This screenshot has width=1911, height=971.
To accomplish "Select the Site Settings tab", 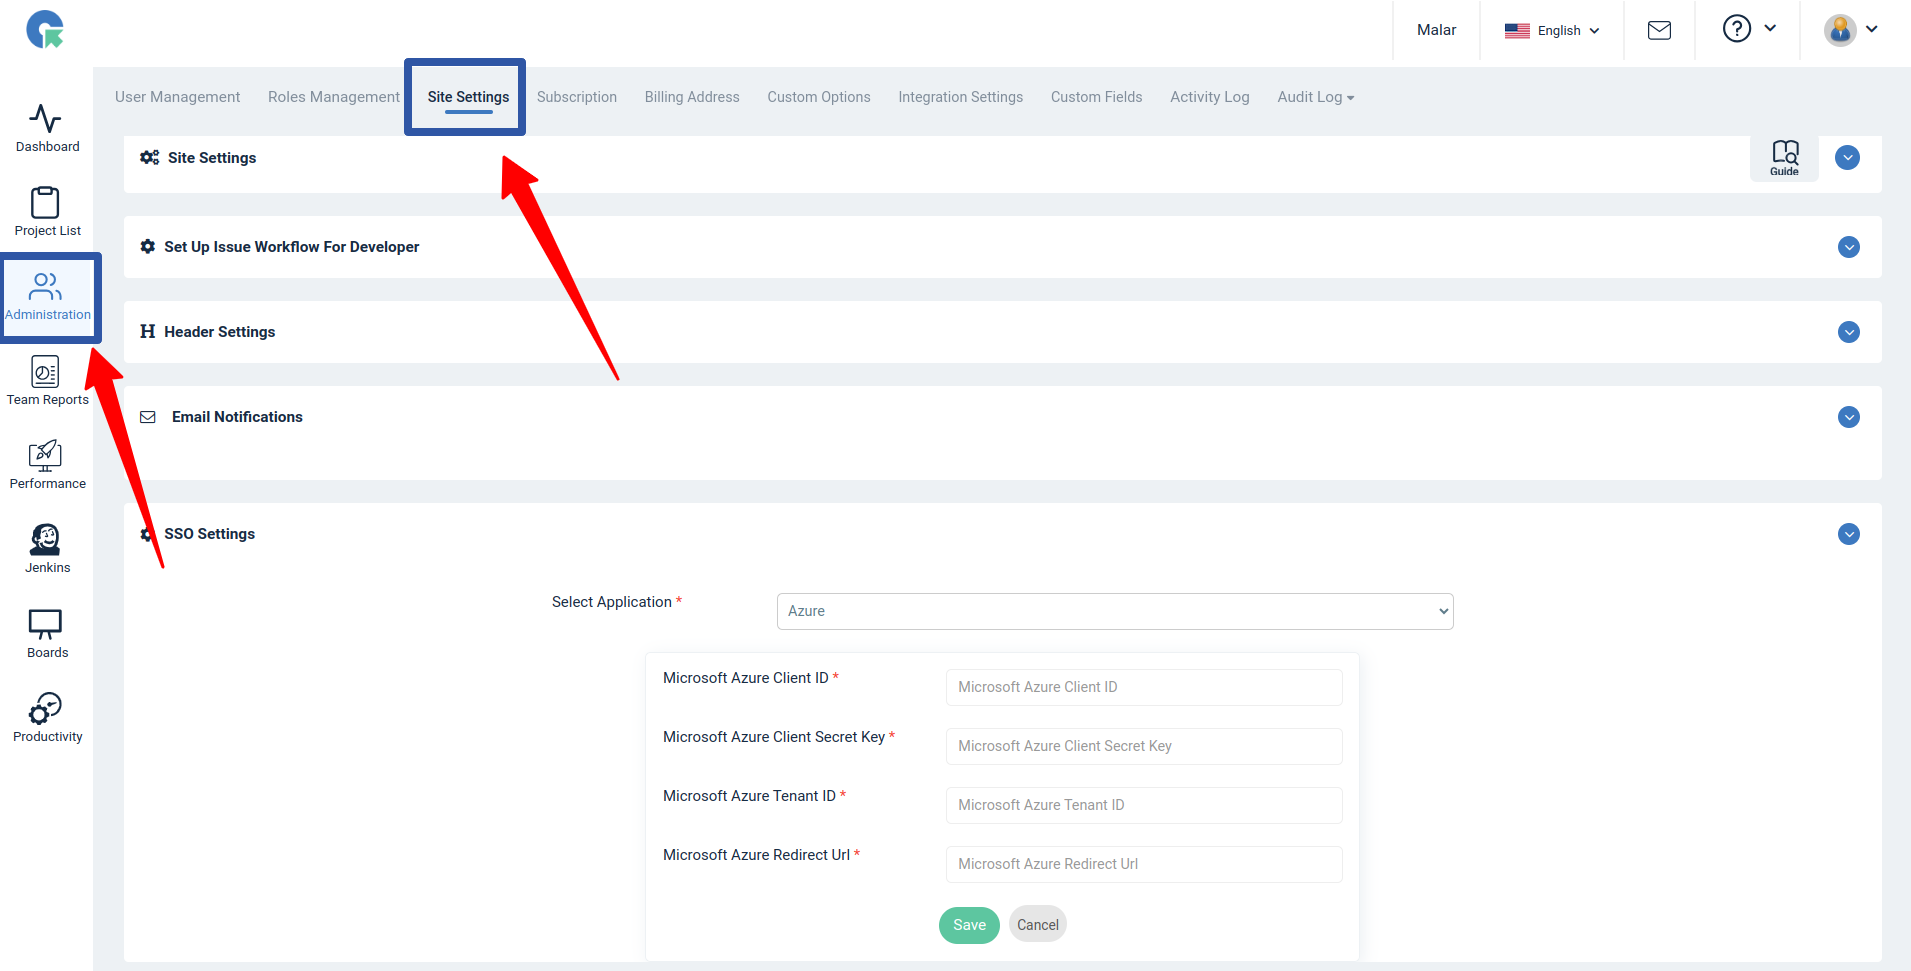I will [x=468, y=97].
